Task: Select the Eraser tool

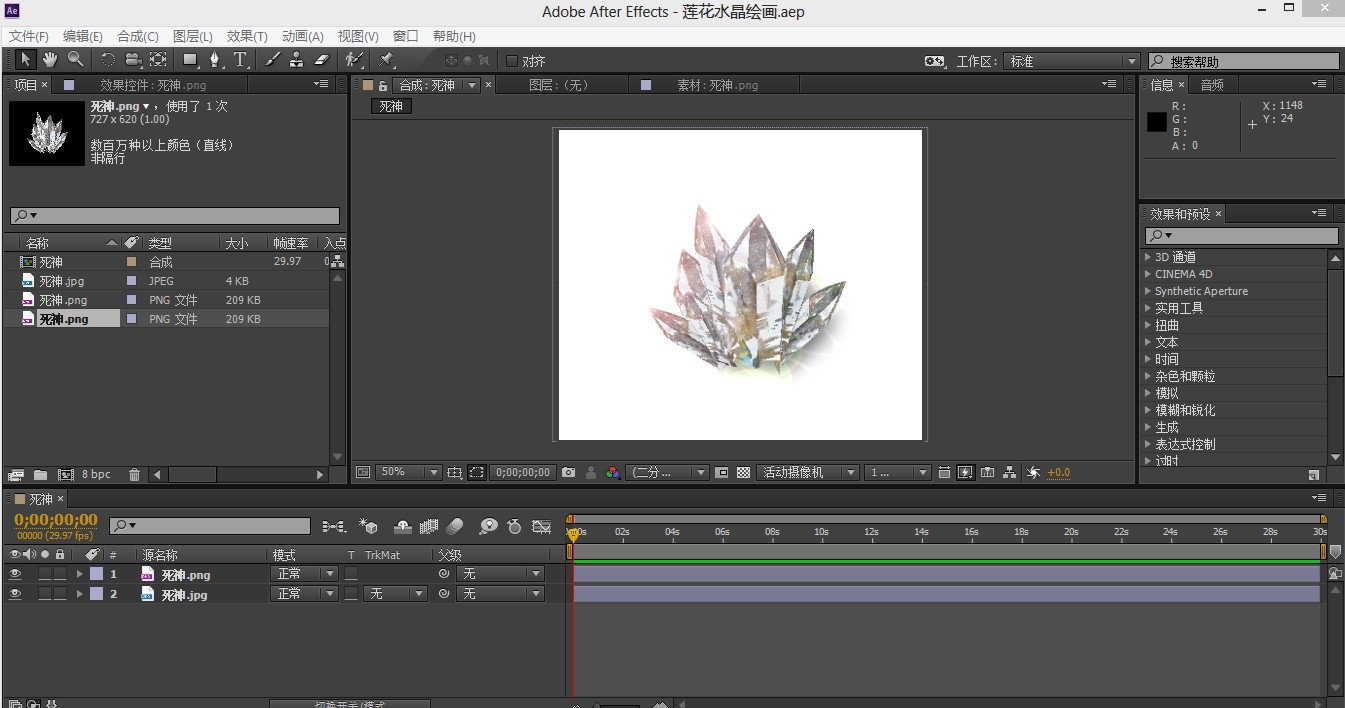Action: click(x=322, y=60)
